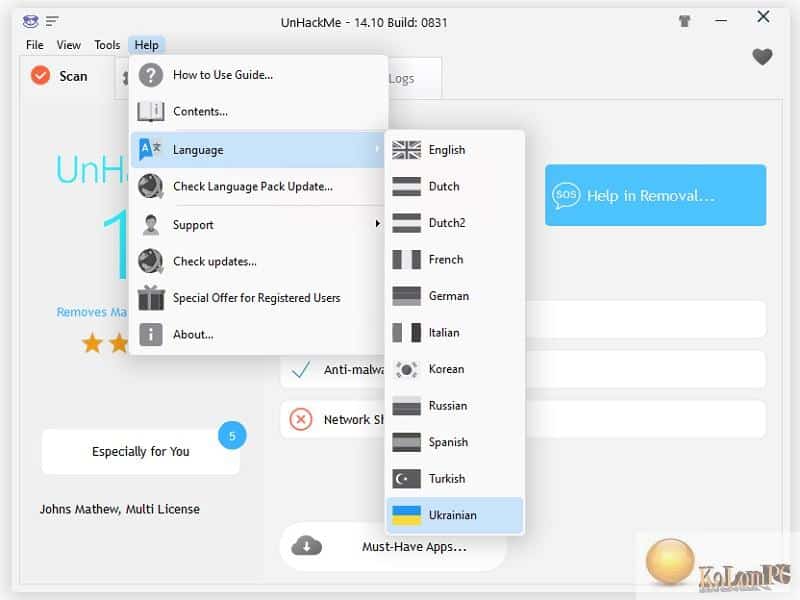Click the heart favorite icon
800x600 pixels.
762,57
